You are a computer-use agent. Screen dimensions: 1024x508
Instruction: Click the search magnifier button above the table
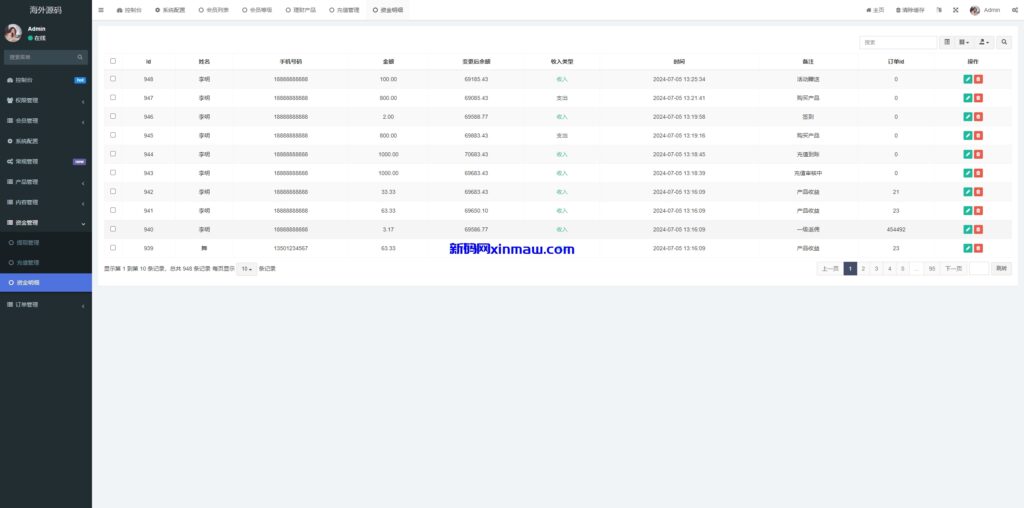1004,42
